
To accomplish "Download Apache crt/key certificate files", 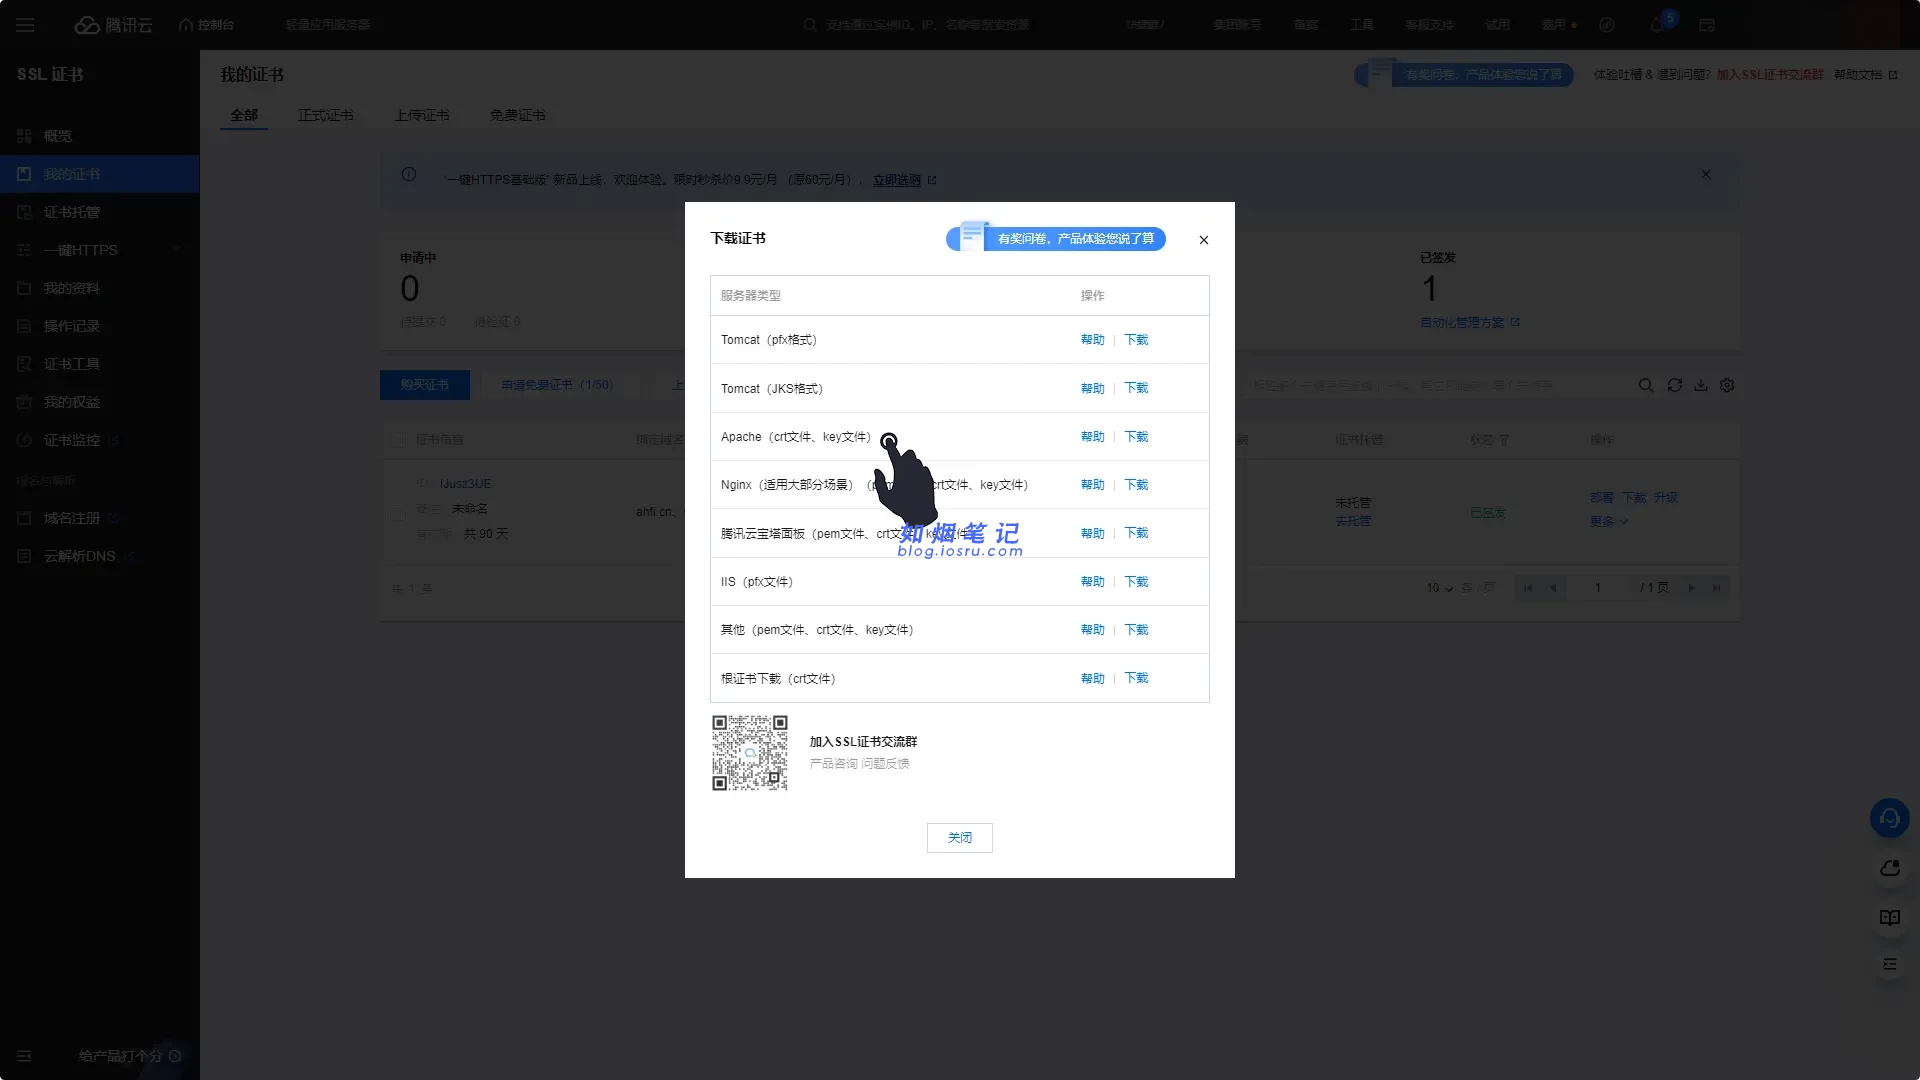I will (x=1136, y=437).
